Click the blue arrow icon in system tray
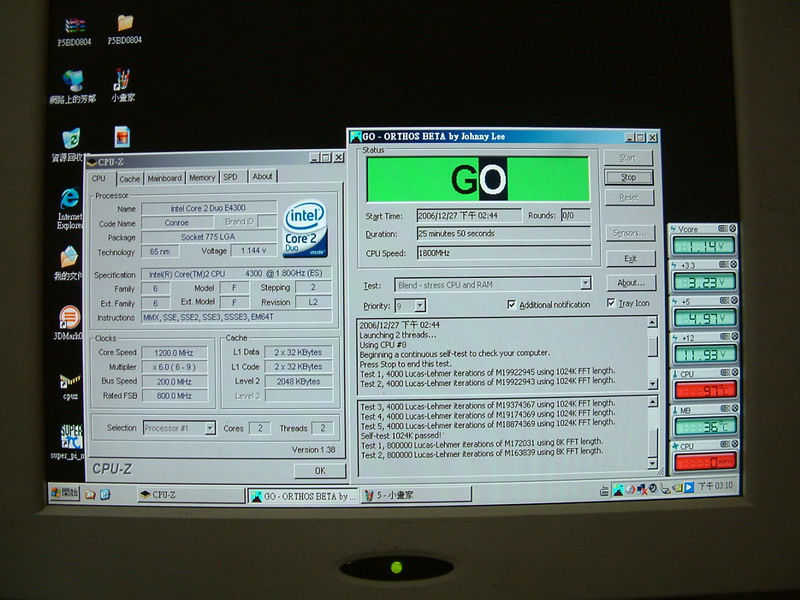 [x=689, y=487]
